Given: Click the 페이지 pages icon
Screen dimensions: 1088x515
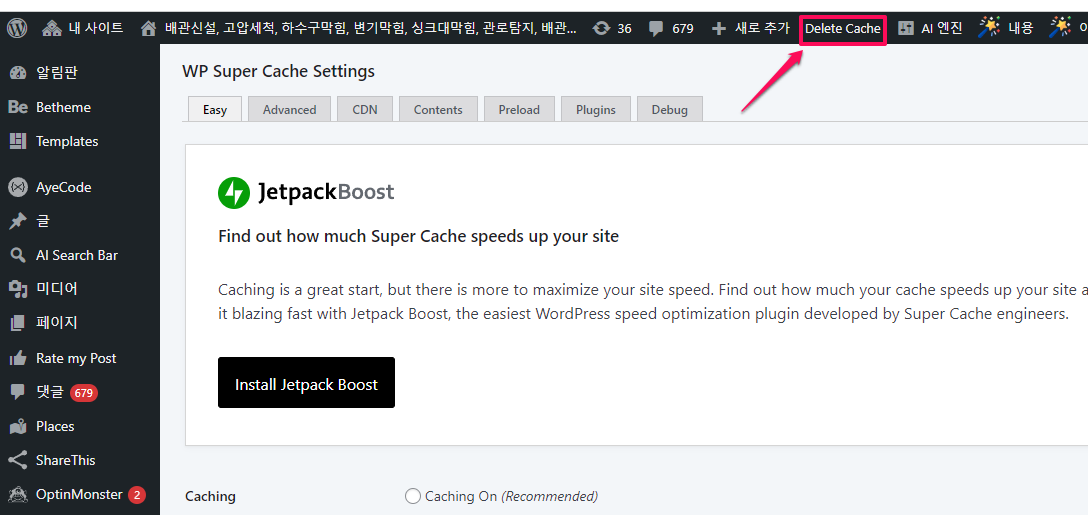Looking at the screenshot, I should 18,323.
